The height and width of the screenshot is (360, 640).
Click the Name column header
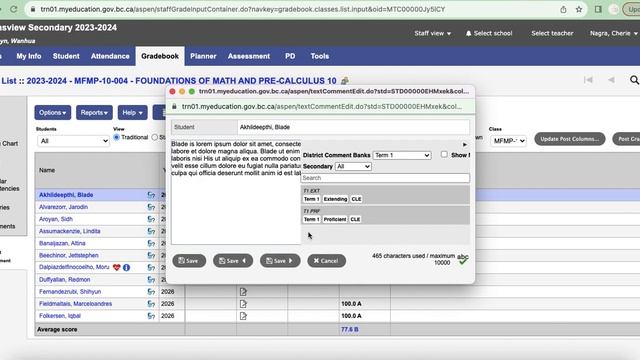(x=47, y=171)
